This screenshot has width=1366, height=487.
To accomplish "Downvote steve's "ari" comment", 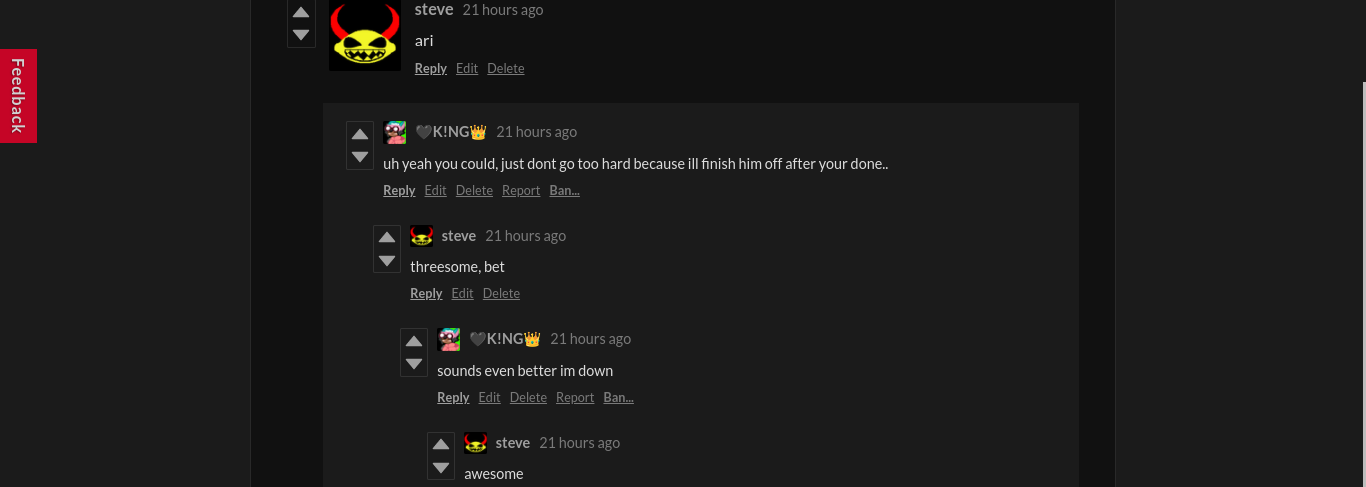I will pyautogui.click(x=301, y=35).
